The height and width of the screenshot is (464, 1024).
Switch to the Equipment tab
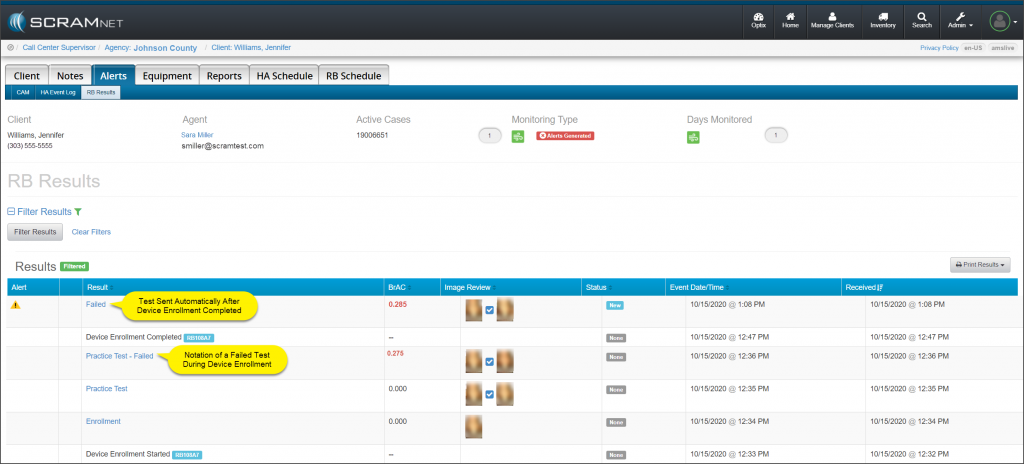tap(167, 75)
